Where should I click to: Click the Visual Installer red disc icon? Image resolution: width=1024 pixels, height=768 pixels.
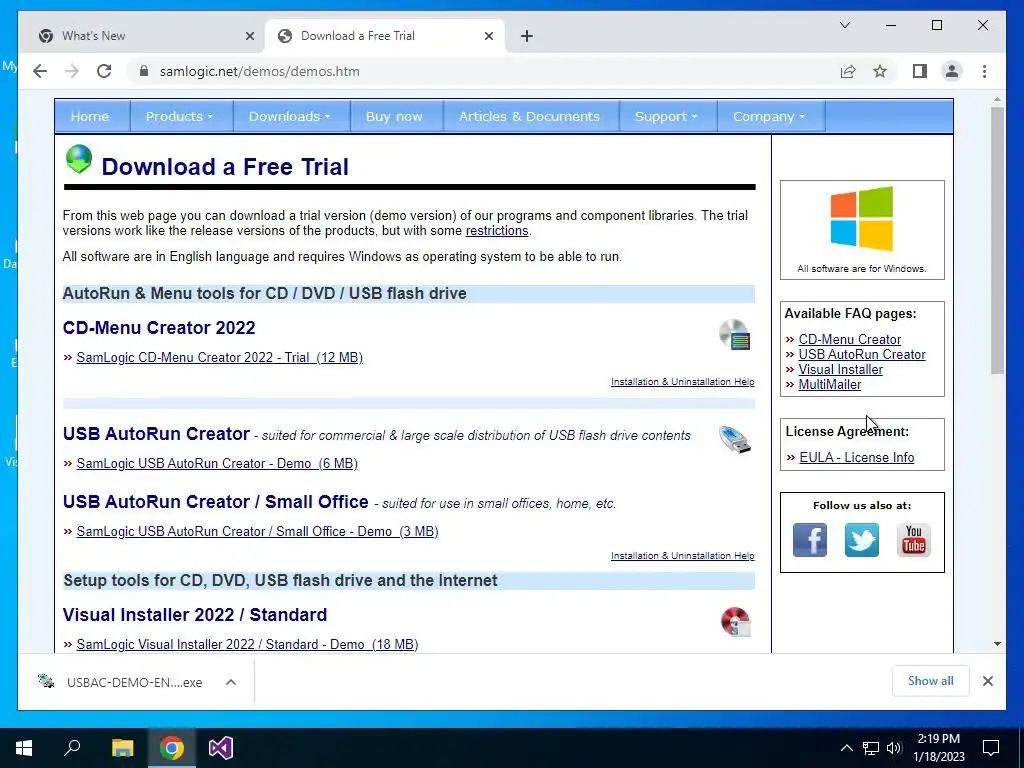pos(735,621)
